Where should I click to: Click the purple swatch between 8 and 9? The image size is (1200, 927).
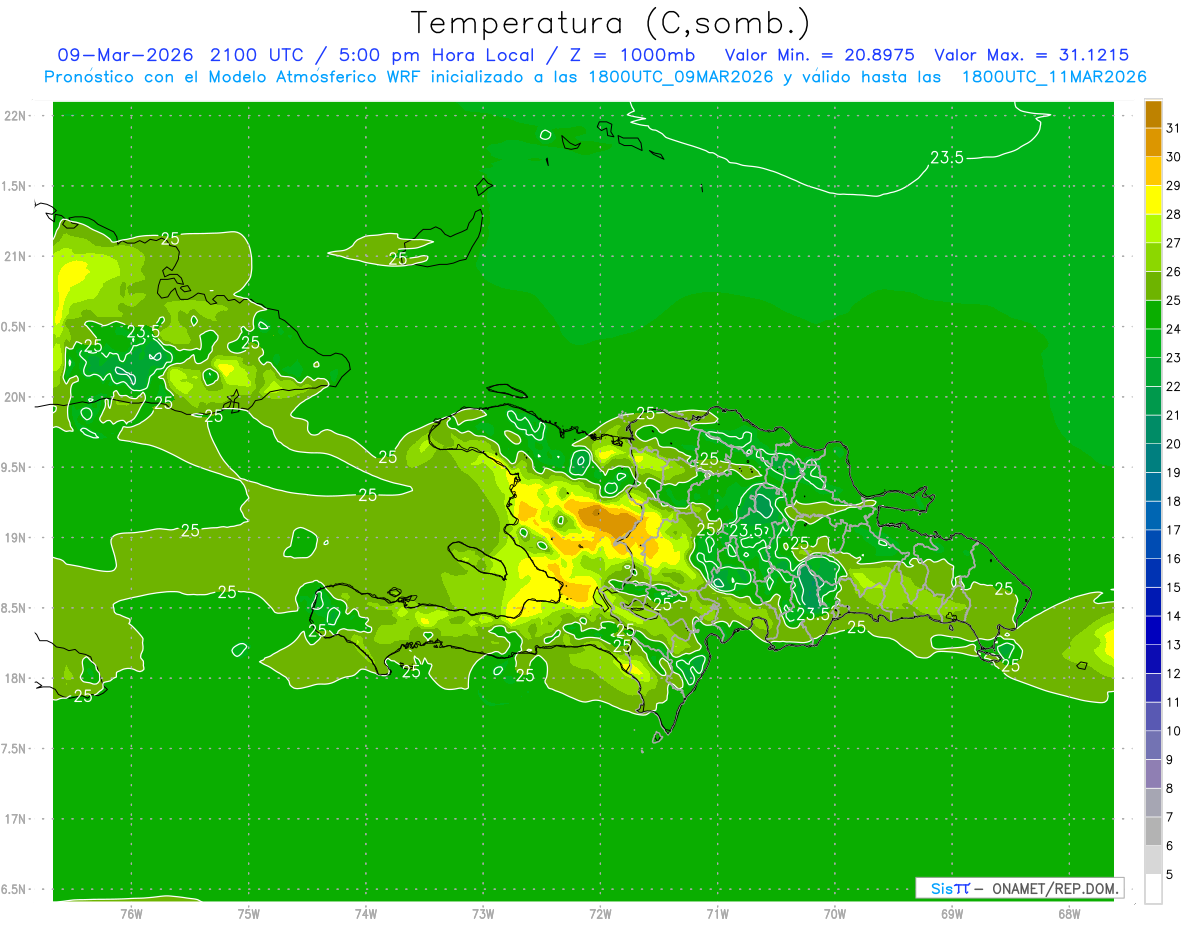pos(1153,774)
